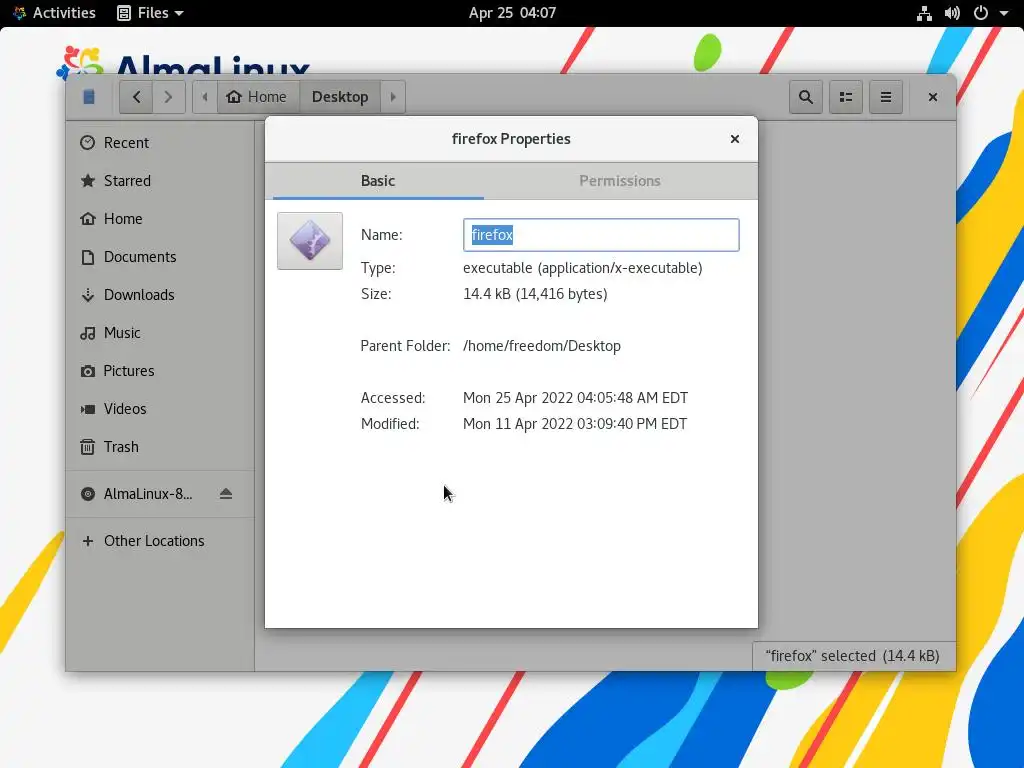Click the Type value executable text

pos(583,268)
